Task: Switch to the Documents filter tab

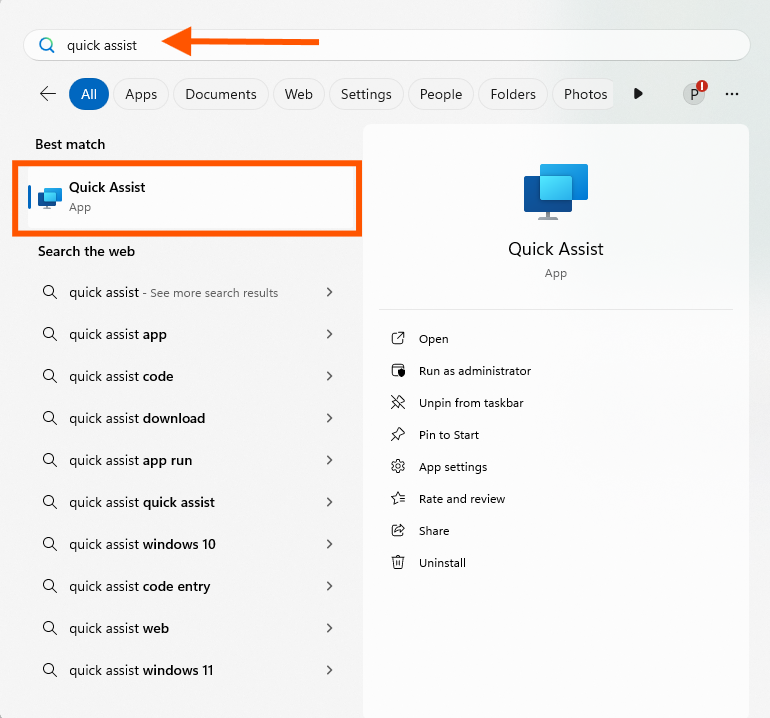Action: pyautogui.click(x=221, y=94)
